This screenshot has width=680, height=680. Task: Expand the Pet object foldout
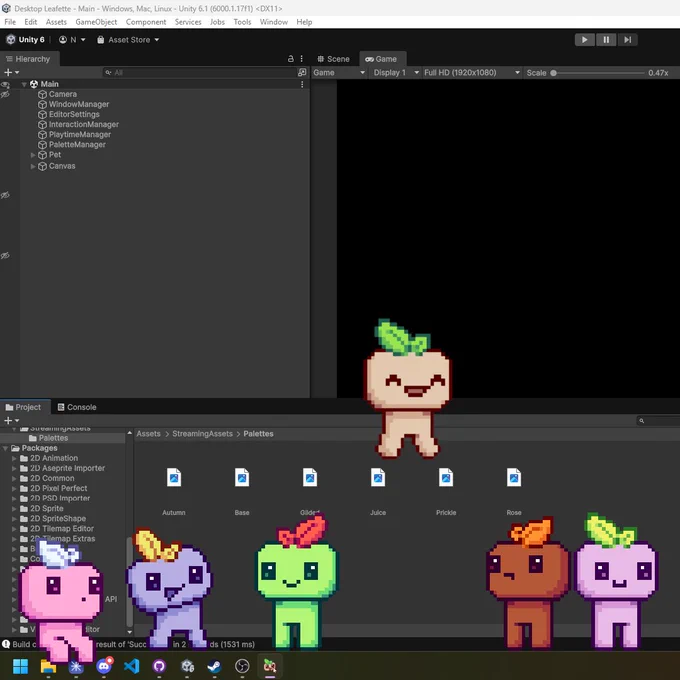pos(33,155)
